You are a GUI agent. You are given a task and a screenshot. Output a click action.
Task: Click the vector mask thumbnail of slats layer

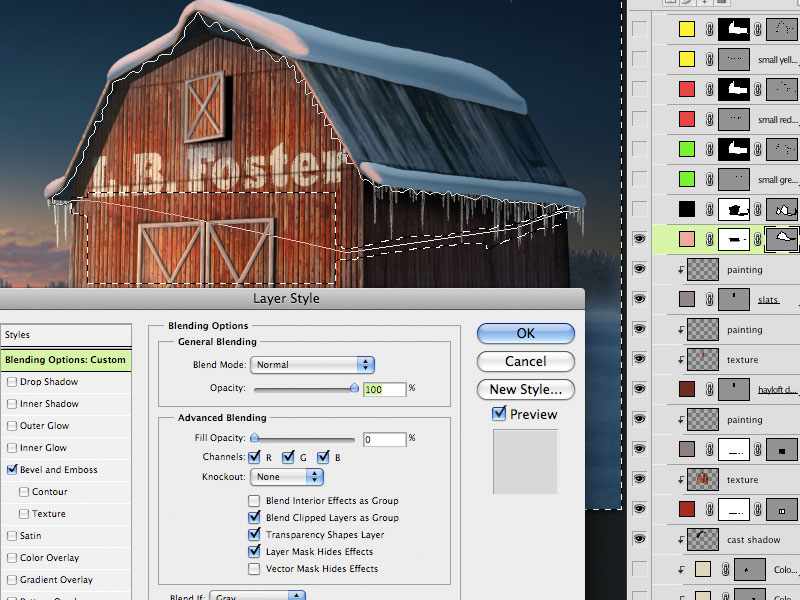[734, 299]
